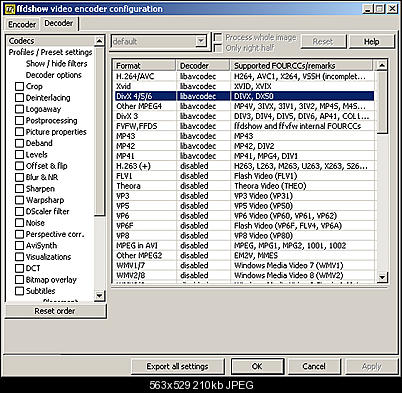The width and height of the screenshot is (402, 393).
Task: Confirm with the OK button
Action: [257, 366]
